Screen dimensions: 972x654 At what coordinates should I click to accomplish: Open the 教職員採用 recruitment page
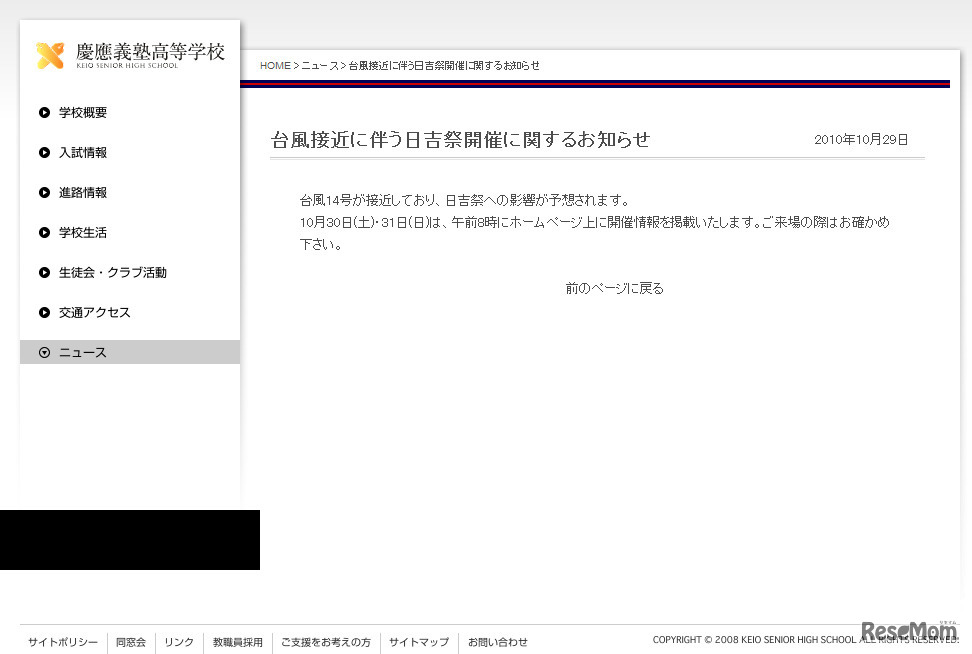[x=237, y=642]
